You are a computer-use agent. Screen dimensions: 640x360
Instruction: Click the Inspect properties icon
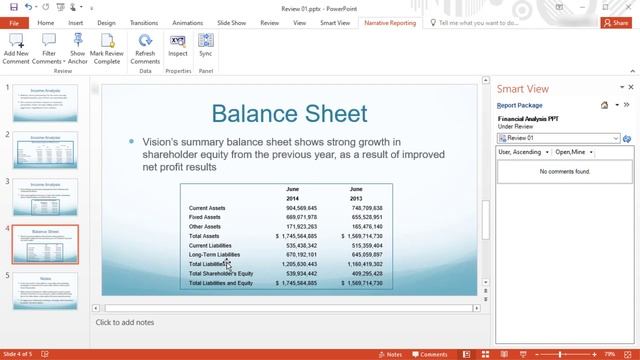pyautogui.click(x=178, y=45)
